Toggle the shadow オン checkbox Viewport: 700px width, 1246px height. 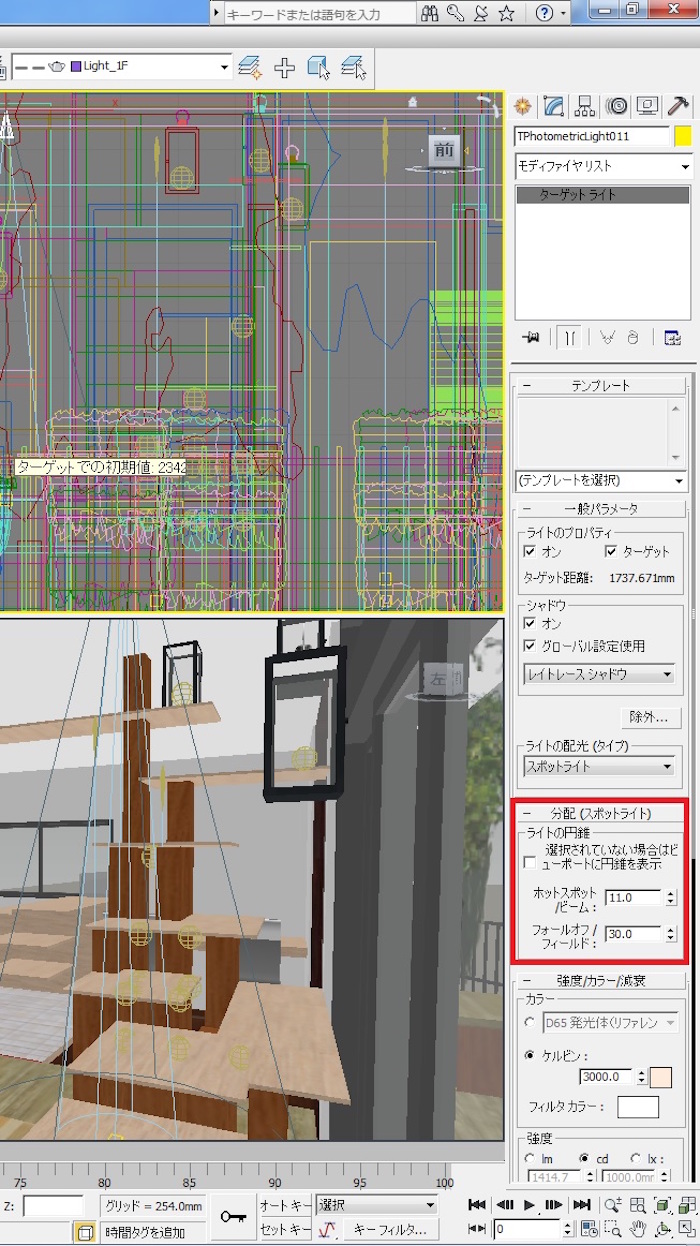pos(530,623)
